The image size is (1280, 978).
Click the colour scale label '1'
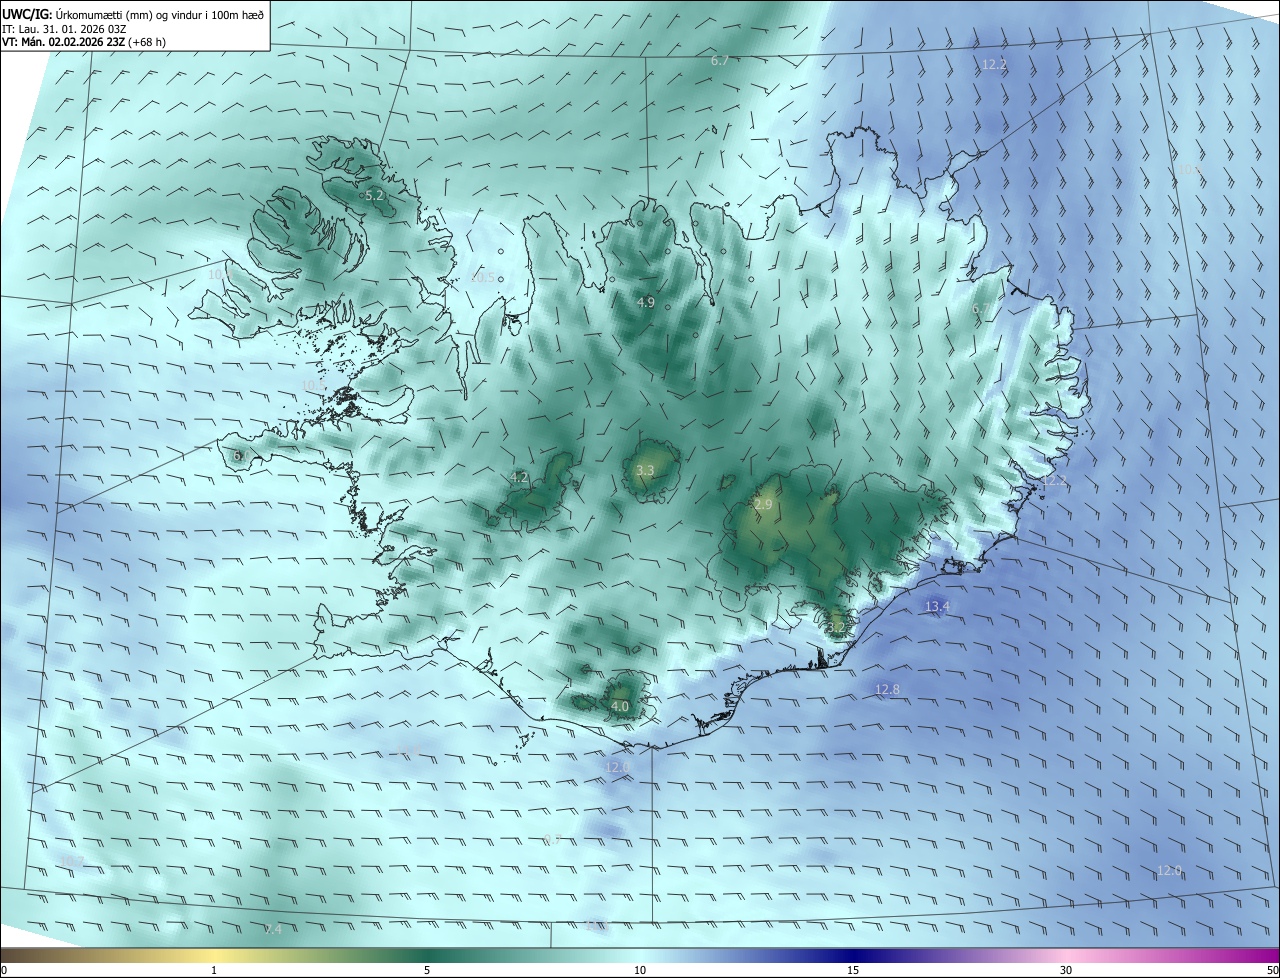coord(214,970)
